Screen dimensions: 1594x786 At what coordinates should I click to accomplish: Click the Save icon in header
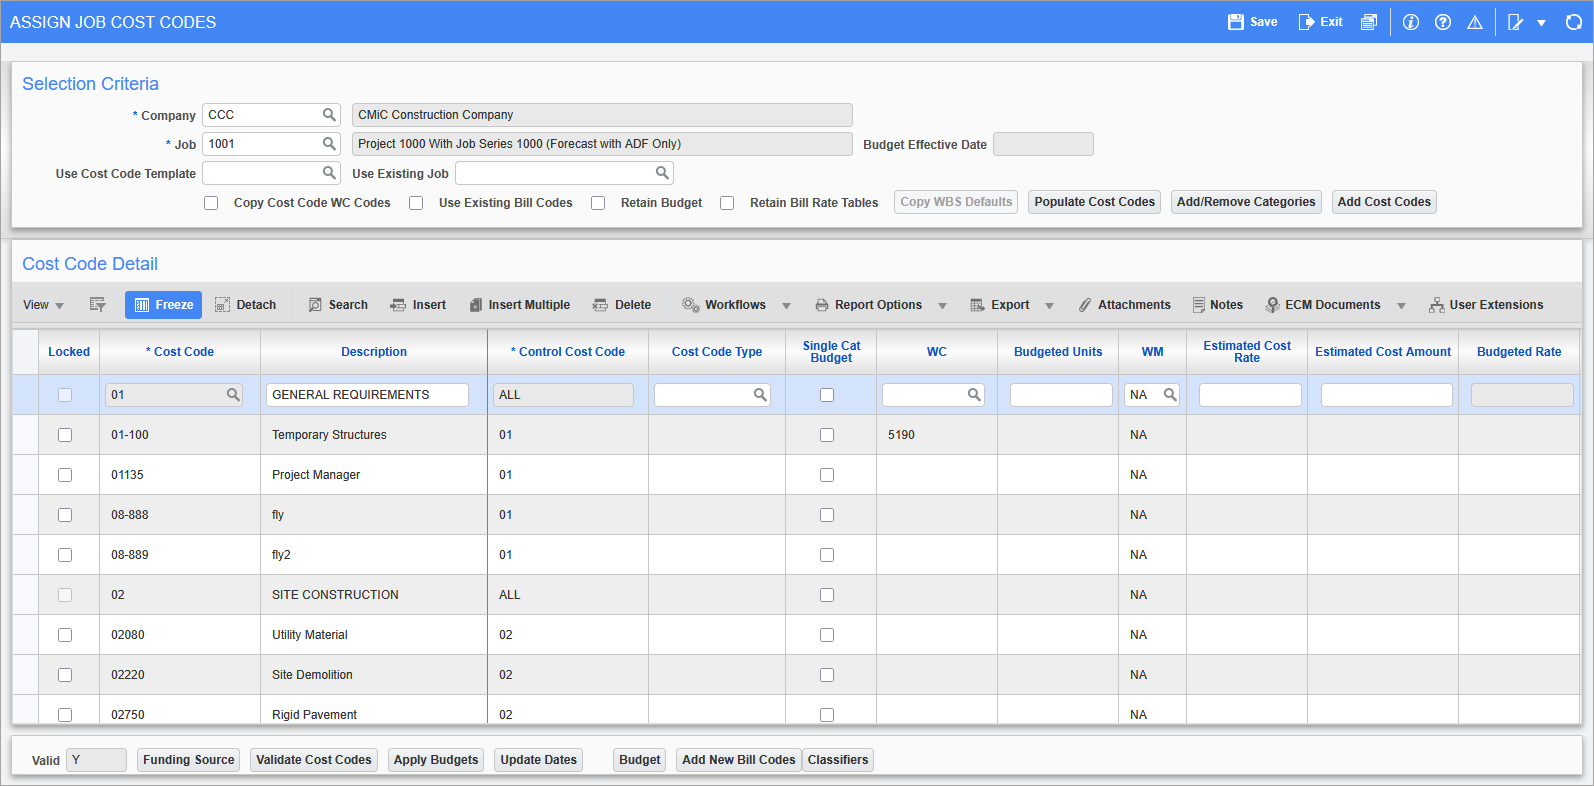point(1236,22)
